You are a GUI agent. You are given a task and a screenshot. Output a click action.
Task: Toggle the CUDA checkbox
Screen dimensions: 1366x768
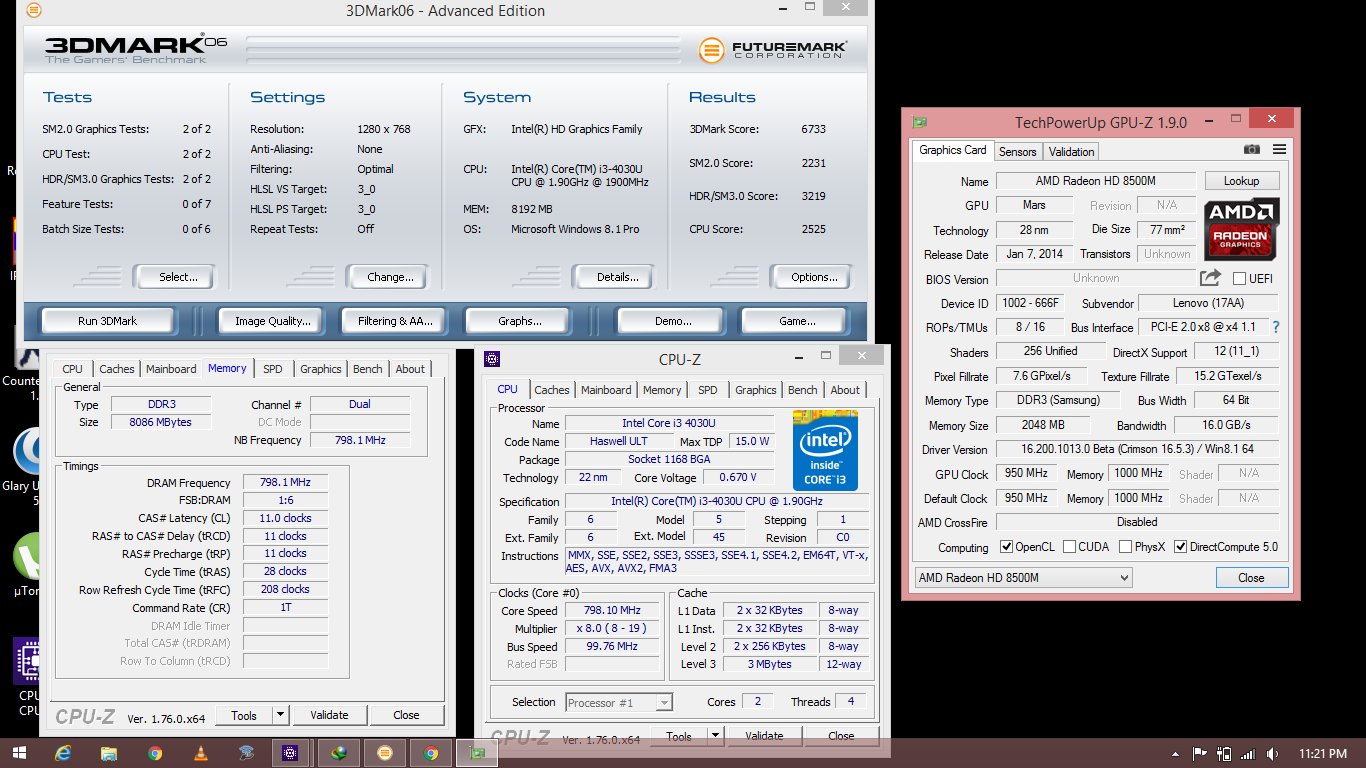point(1070,547)
